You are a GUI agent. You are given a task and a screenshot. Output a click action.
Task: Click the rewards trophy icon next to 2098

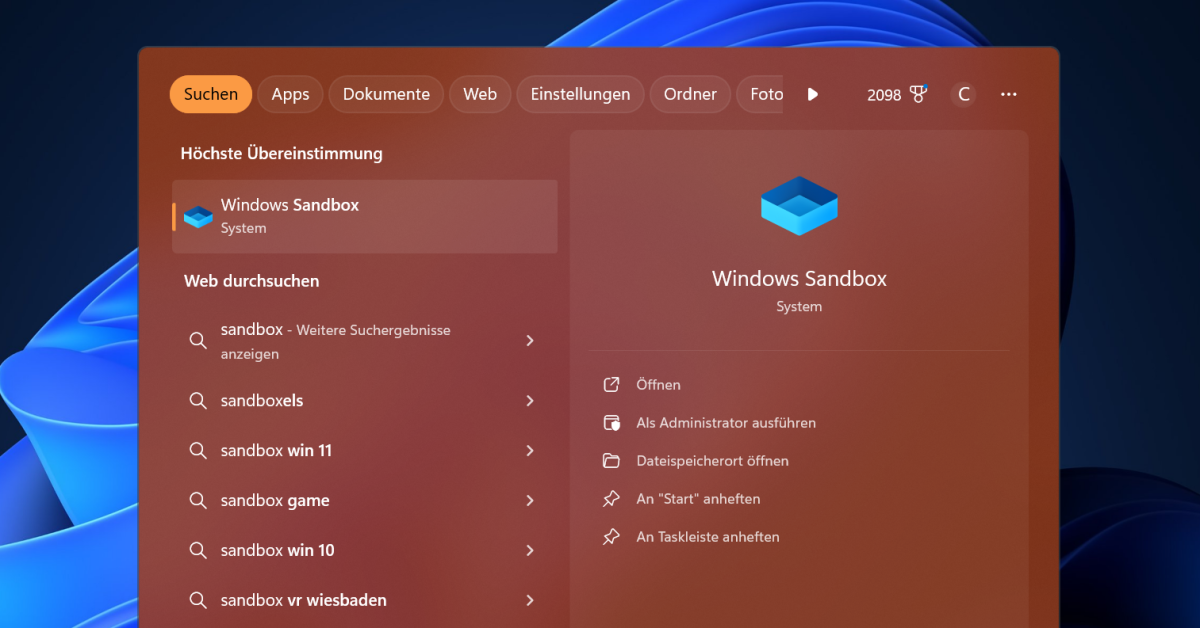click(x=917, y=94)
